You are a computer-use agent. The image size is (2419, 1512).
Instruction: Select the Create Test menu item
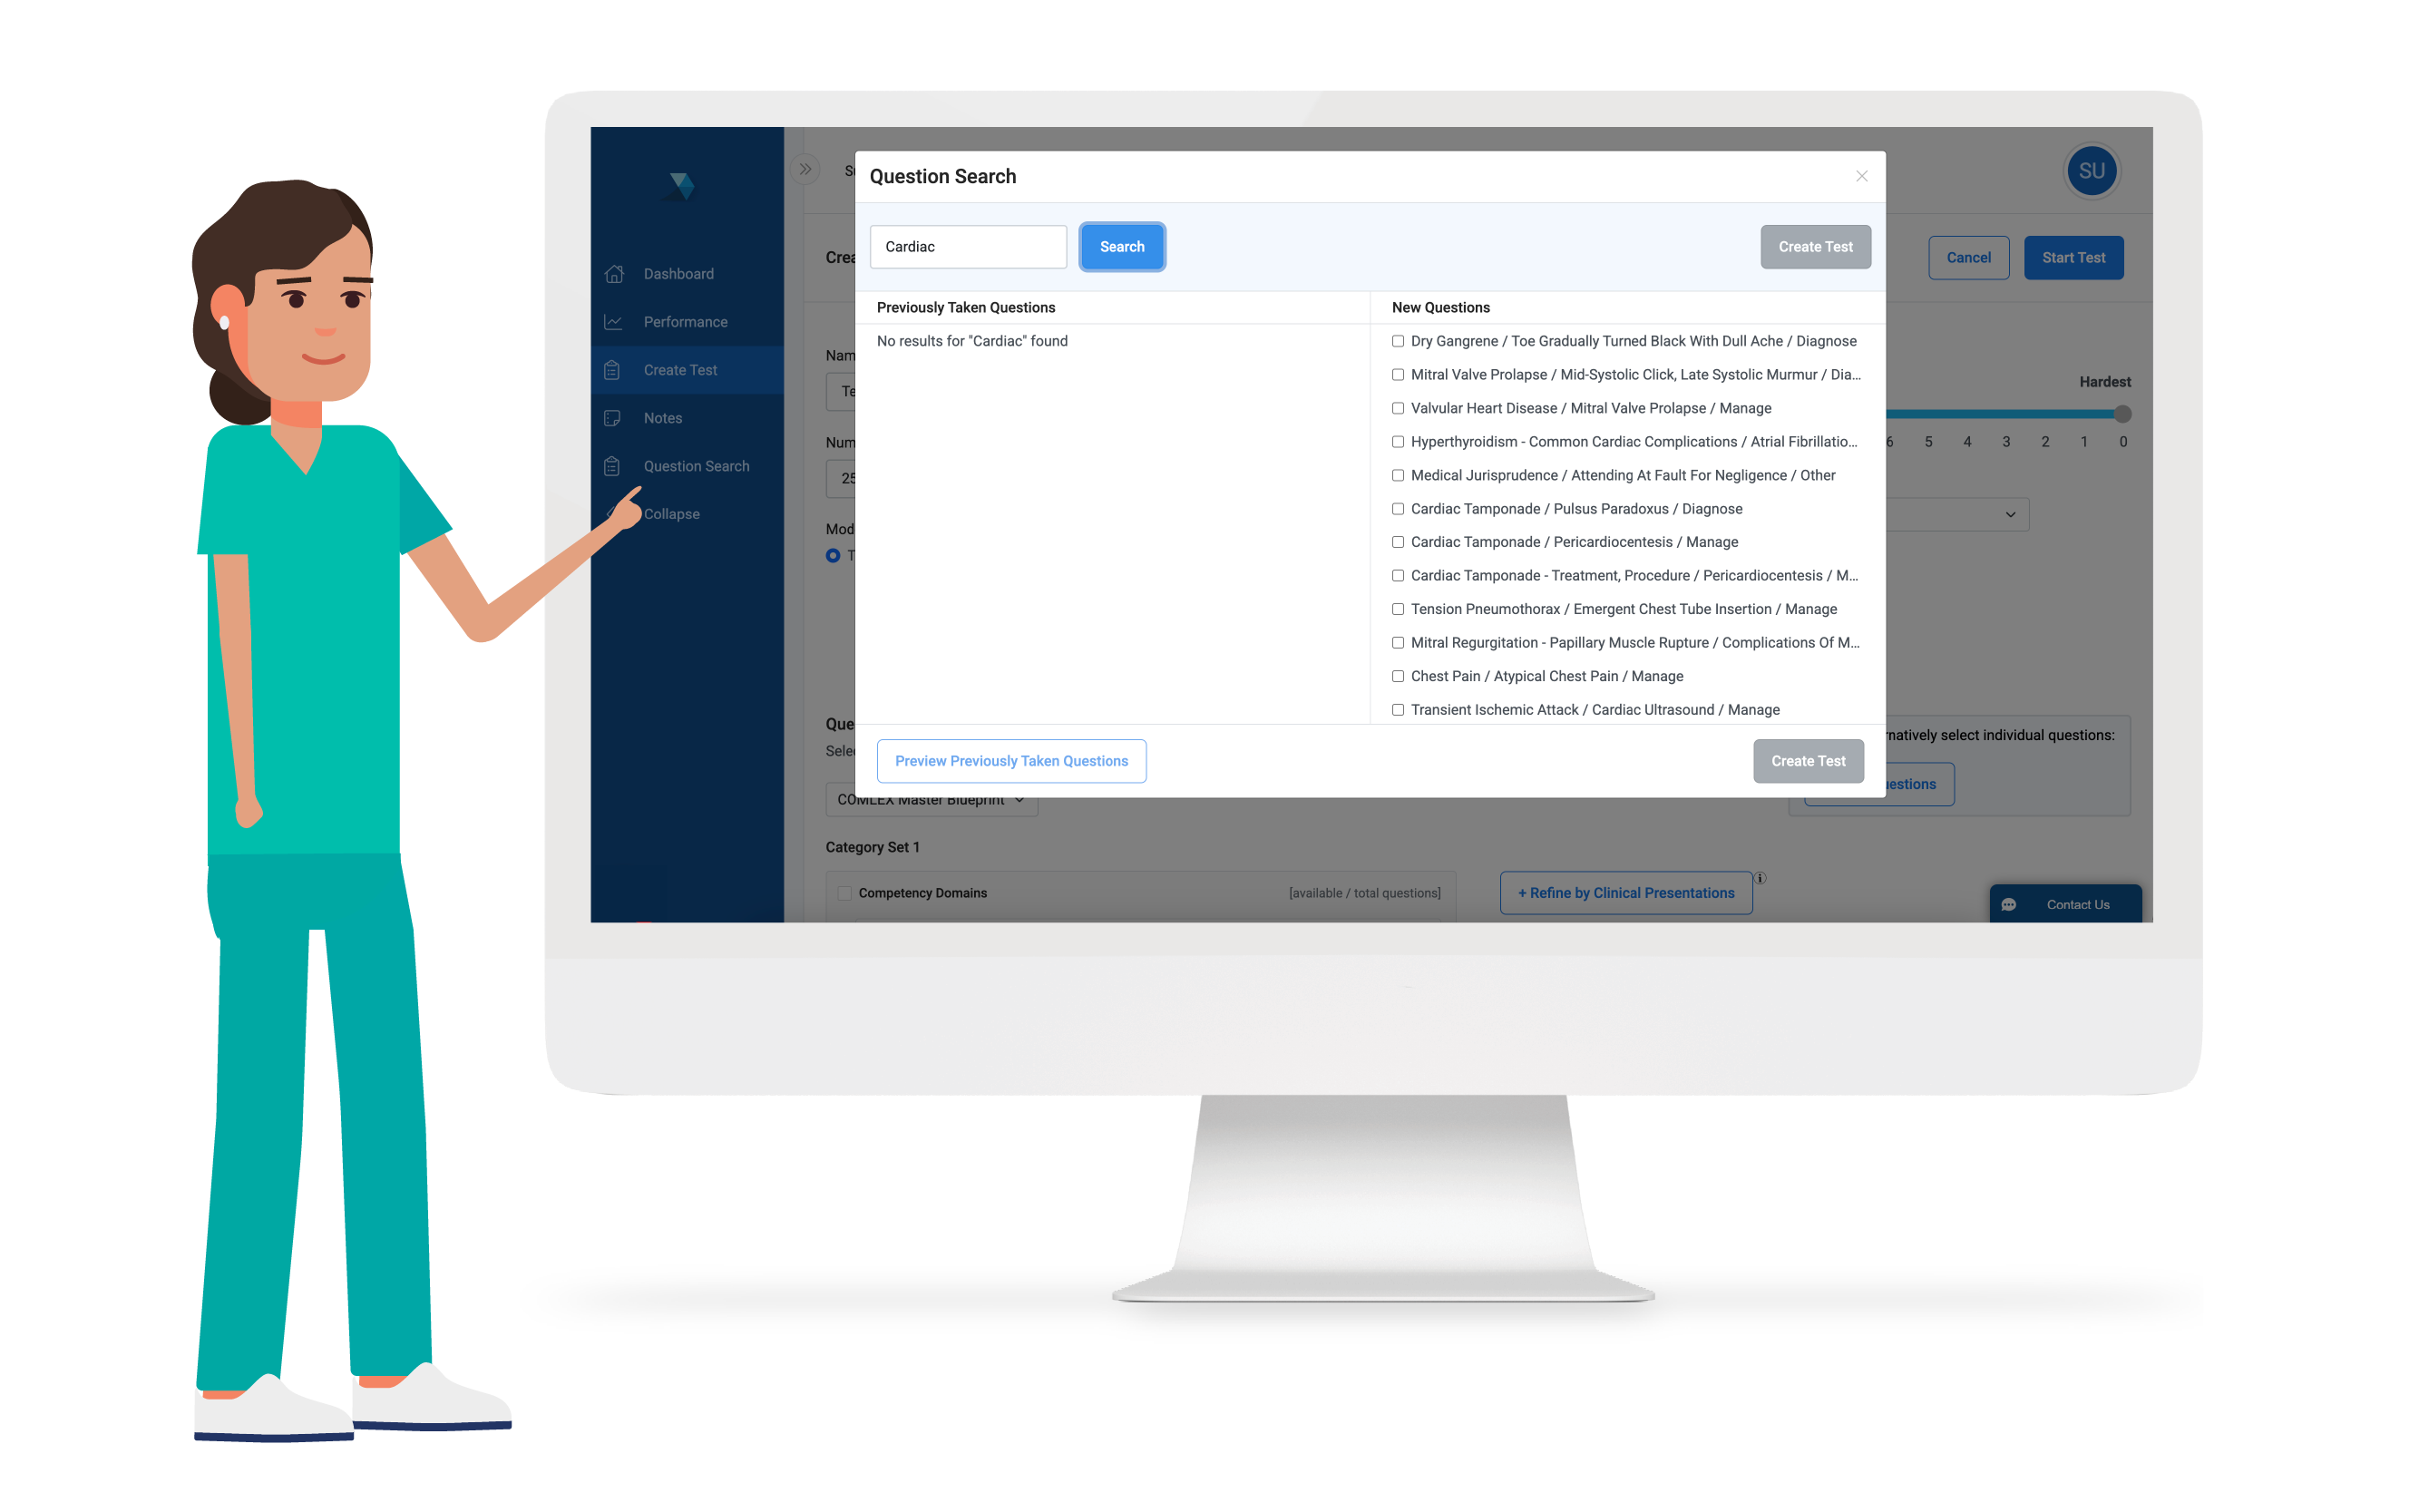point(683,369)
